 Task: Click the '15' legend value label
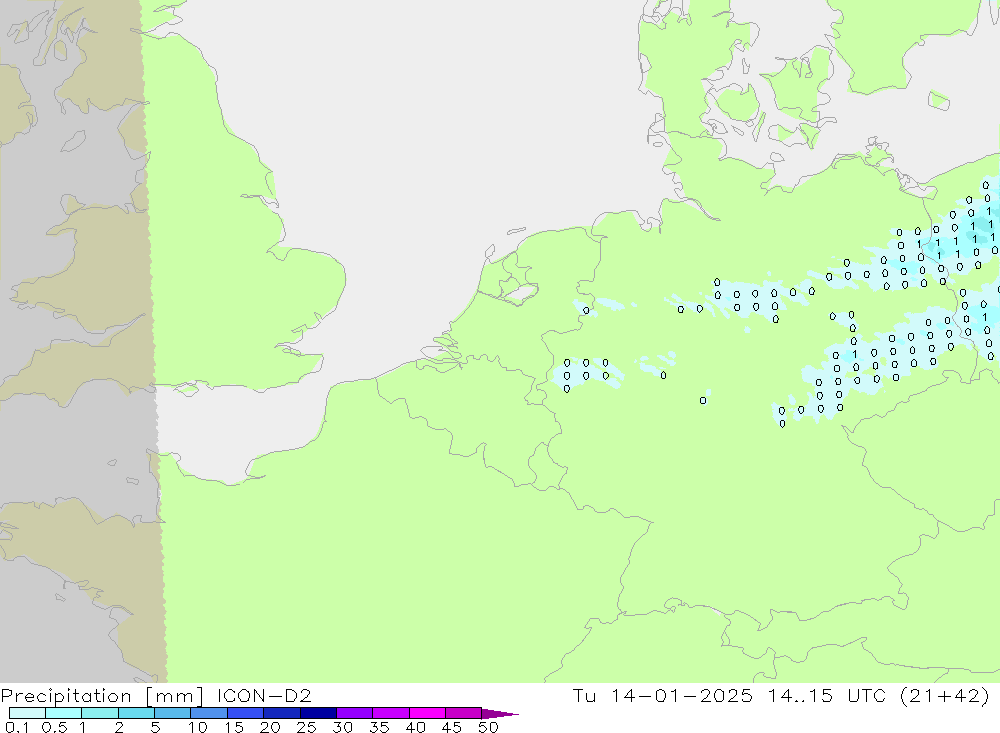coord(234,727)
